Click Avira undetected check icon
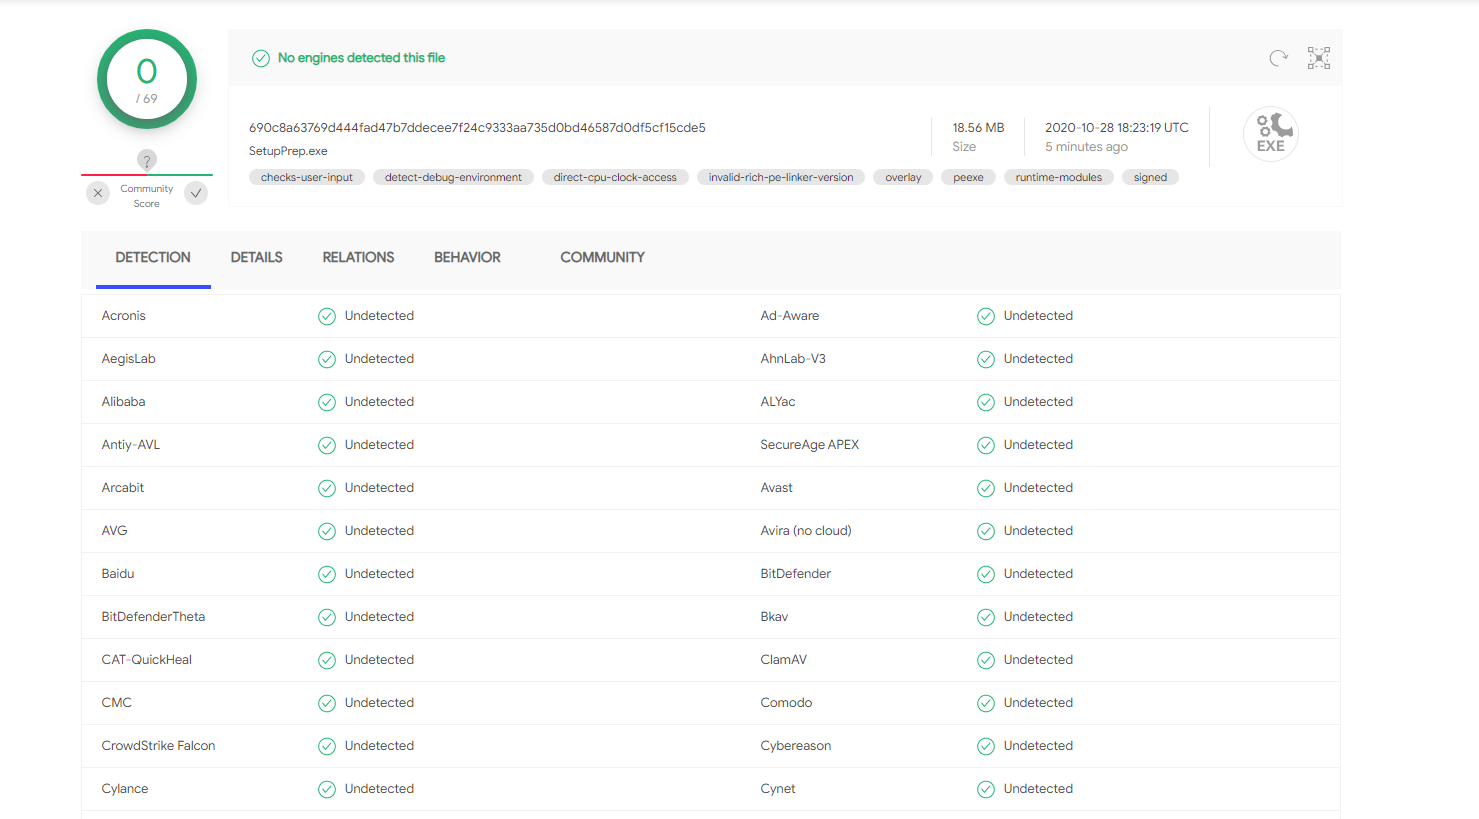Screen dimensions: 1479x819 pos(986,531)
